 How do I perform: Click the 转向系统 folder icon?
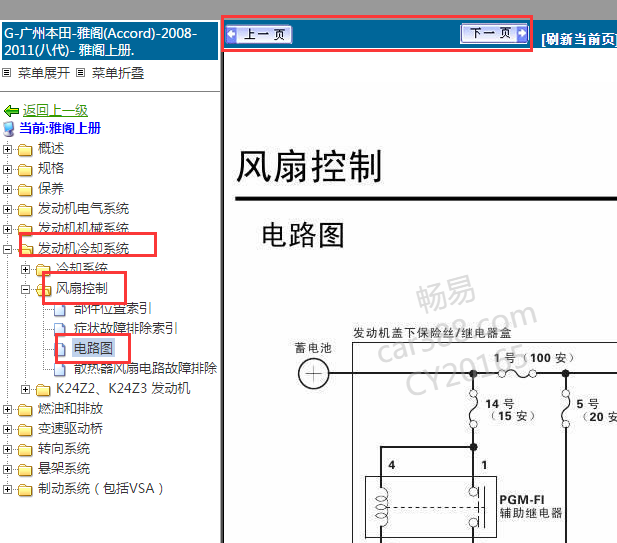25,450
